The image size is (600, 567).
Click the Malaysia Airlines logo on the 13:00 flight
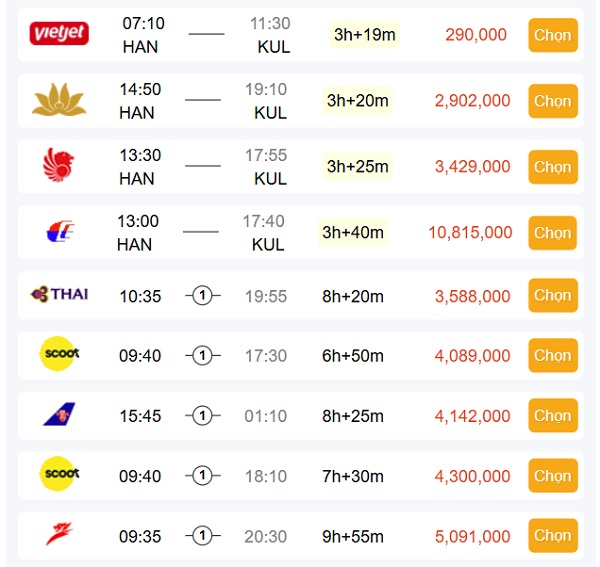point(59,233)
